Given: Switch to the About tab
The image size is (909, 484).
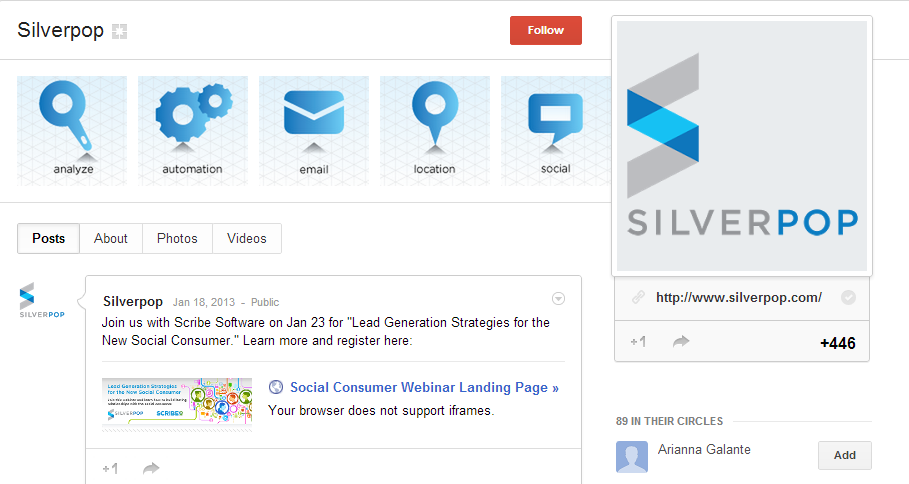Looking at the screenshot, I should 111,238.
